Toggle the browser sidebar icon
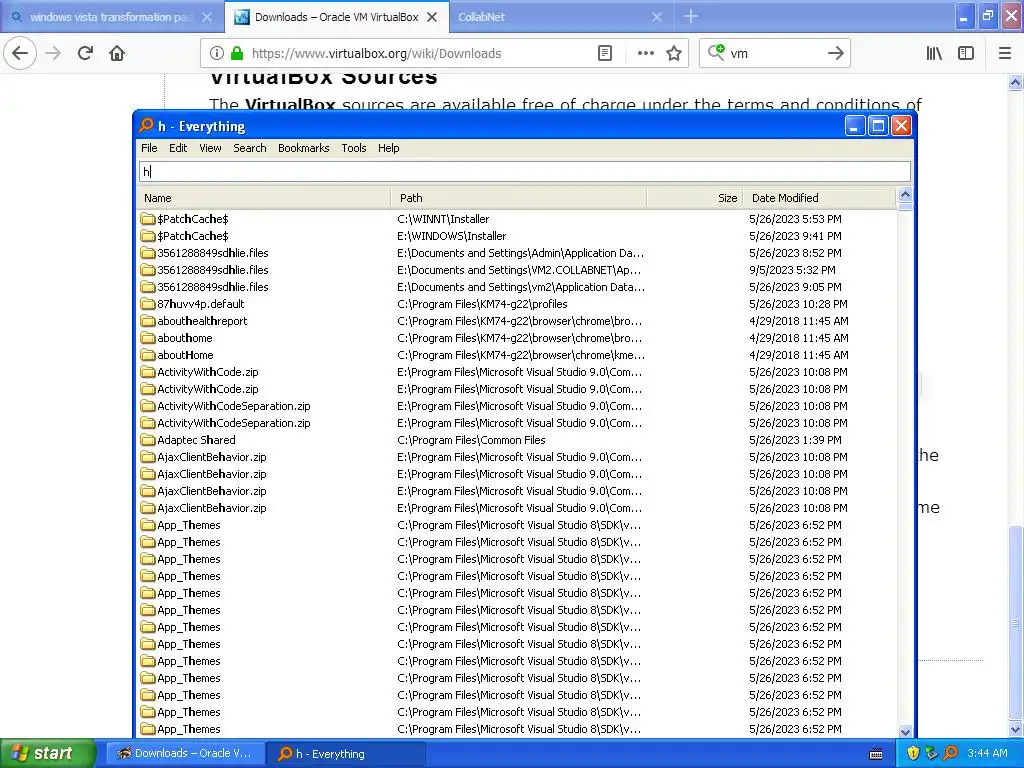The image size is (1024, 768). [x=966, y=53]
